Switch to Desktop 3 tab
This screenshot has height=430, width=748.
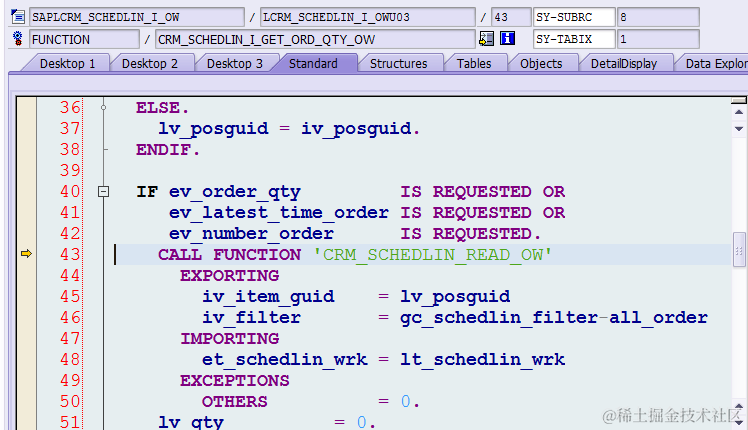235,63
